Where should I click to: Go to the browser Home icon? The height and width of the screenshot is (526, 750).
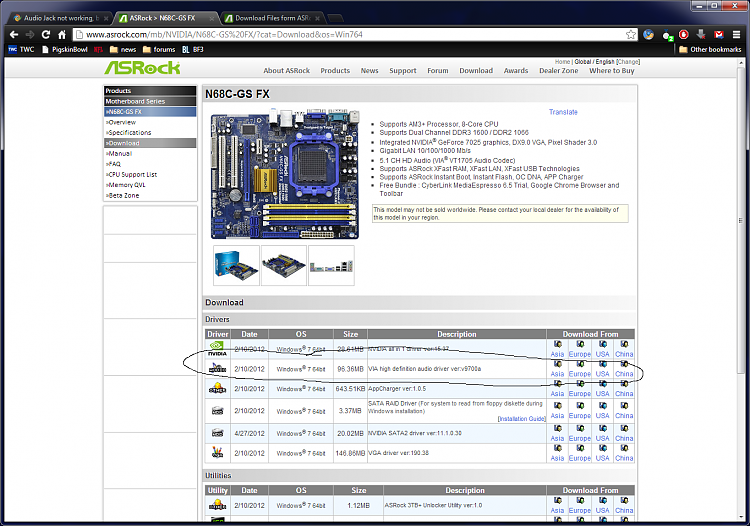[x=62, y=34]
